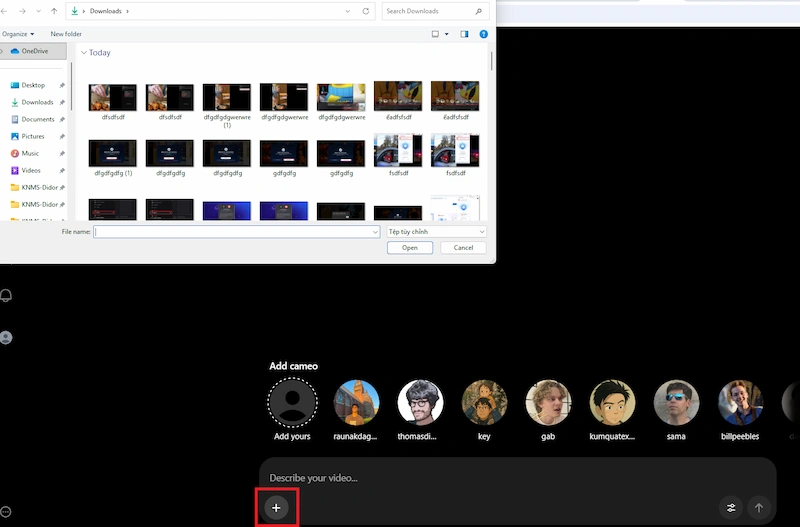Open the video settings sliders icon
The width and height of the screenshot is (800, 527).
coord(731,508)
